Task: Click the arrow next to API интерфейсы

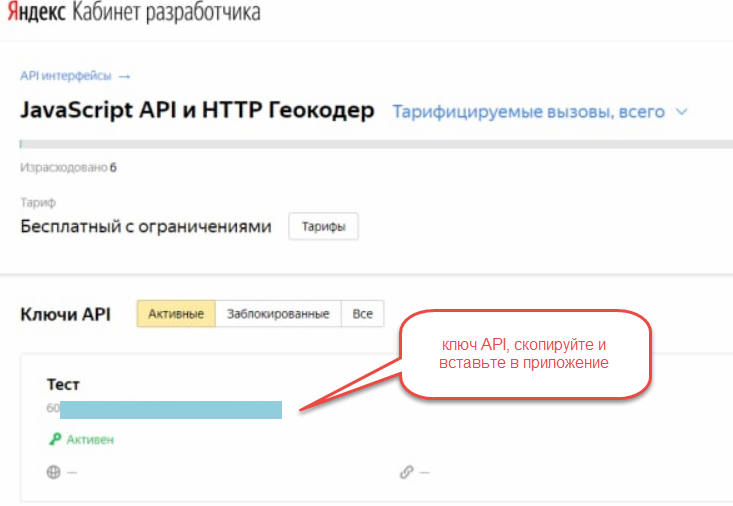Action: [x=124, y=76]
